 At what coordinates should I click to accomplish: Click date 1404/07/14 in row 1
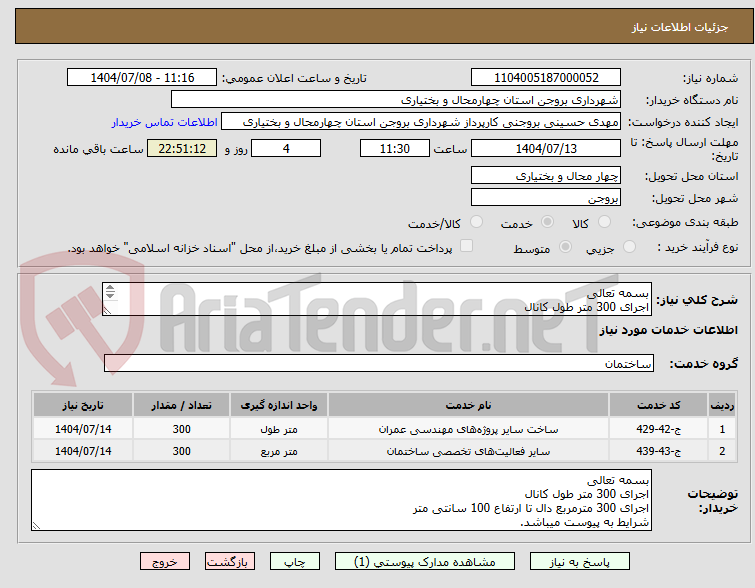(83, 429)
